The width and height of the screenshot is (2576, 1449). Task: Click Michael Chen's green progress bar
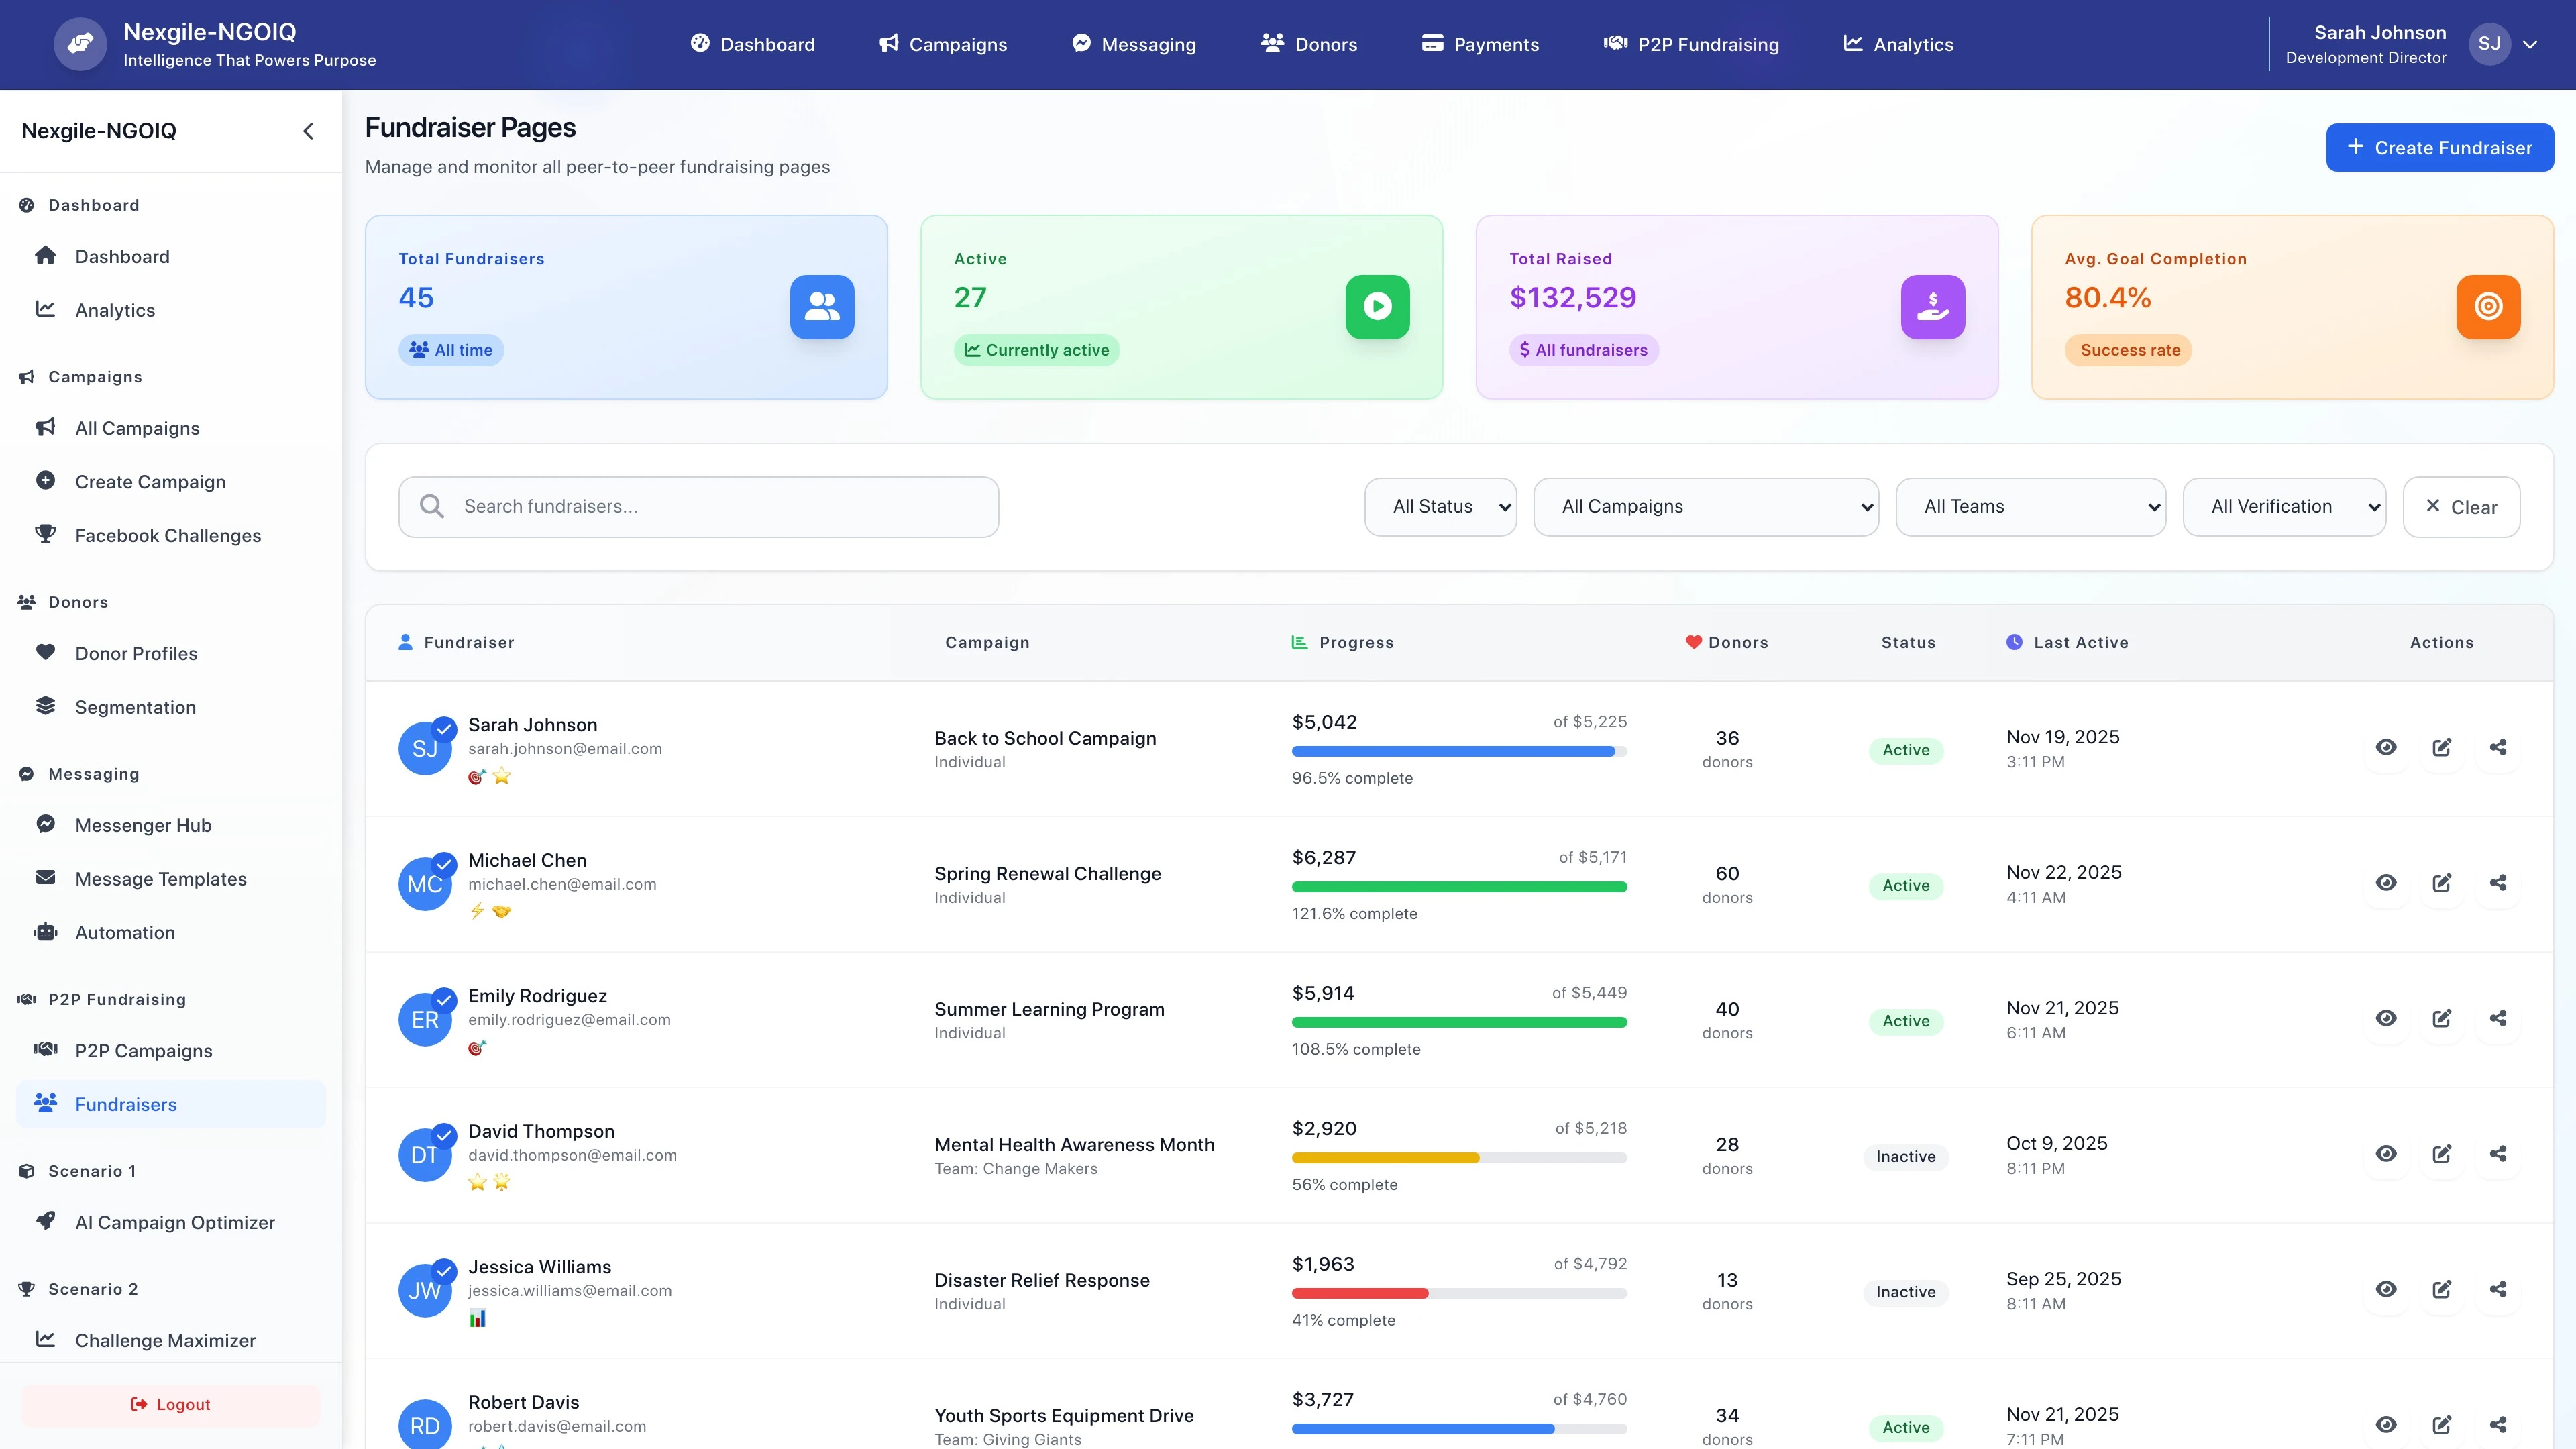coord(1459,886)
